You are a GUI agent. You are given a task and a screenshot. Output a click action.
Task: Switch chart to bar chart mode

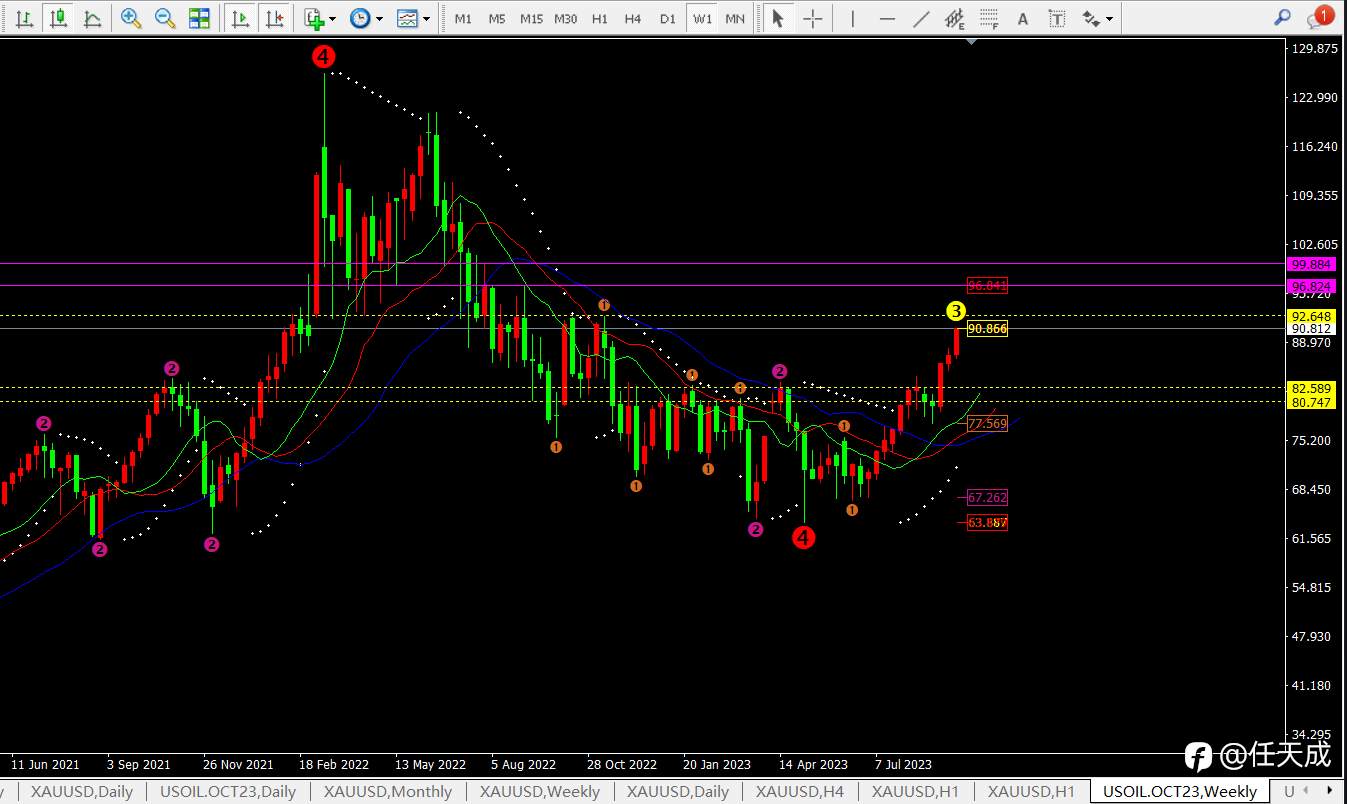coord(25,18)
